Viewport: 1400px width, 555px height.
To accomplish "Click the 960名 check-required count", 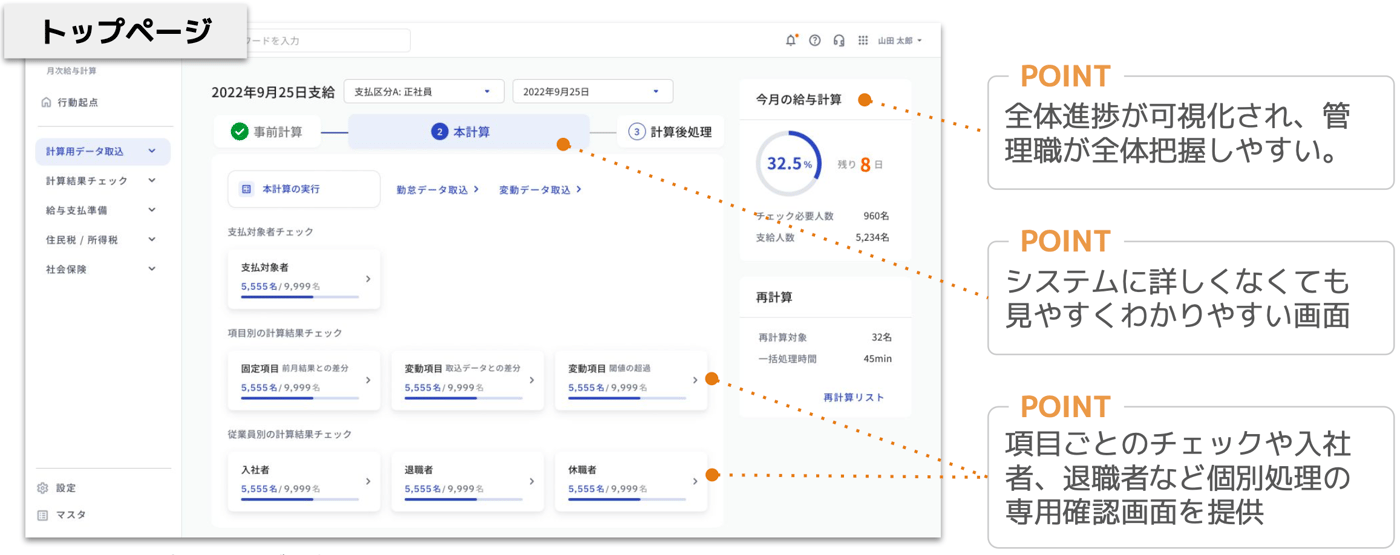I will point(876,216).
